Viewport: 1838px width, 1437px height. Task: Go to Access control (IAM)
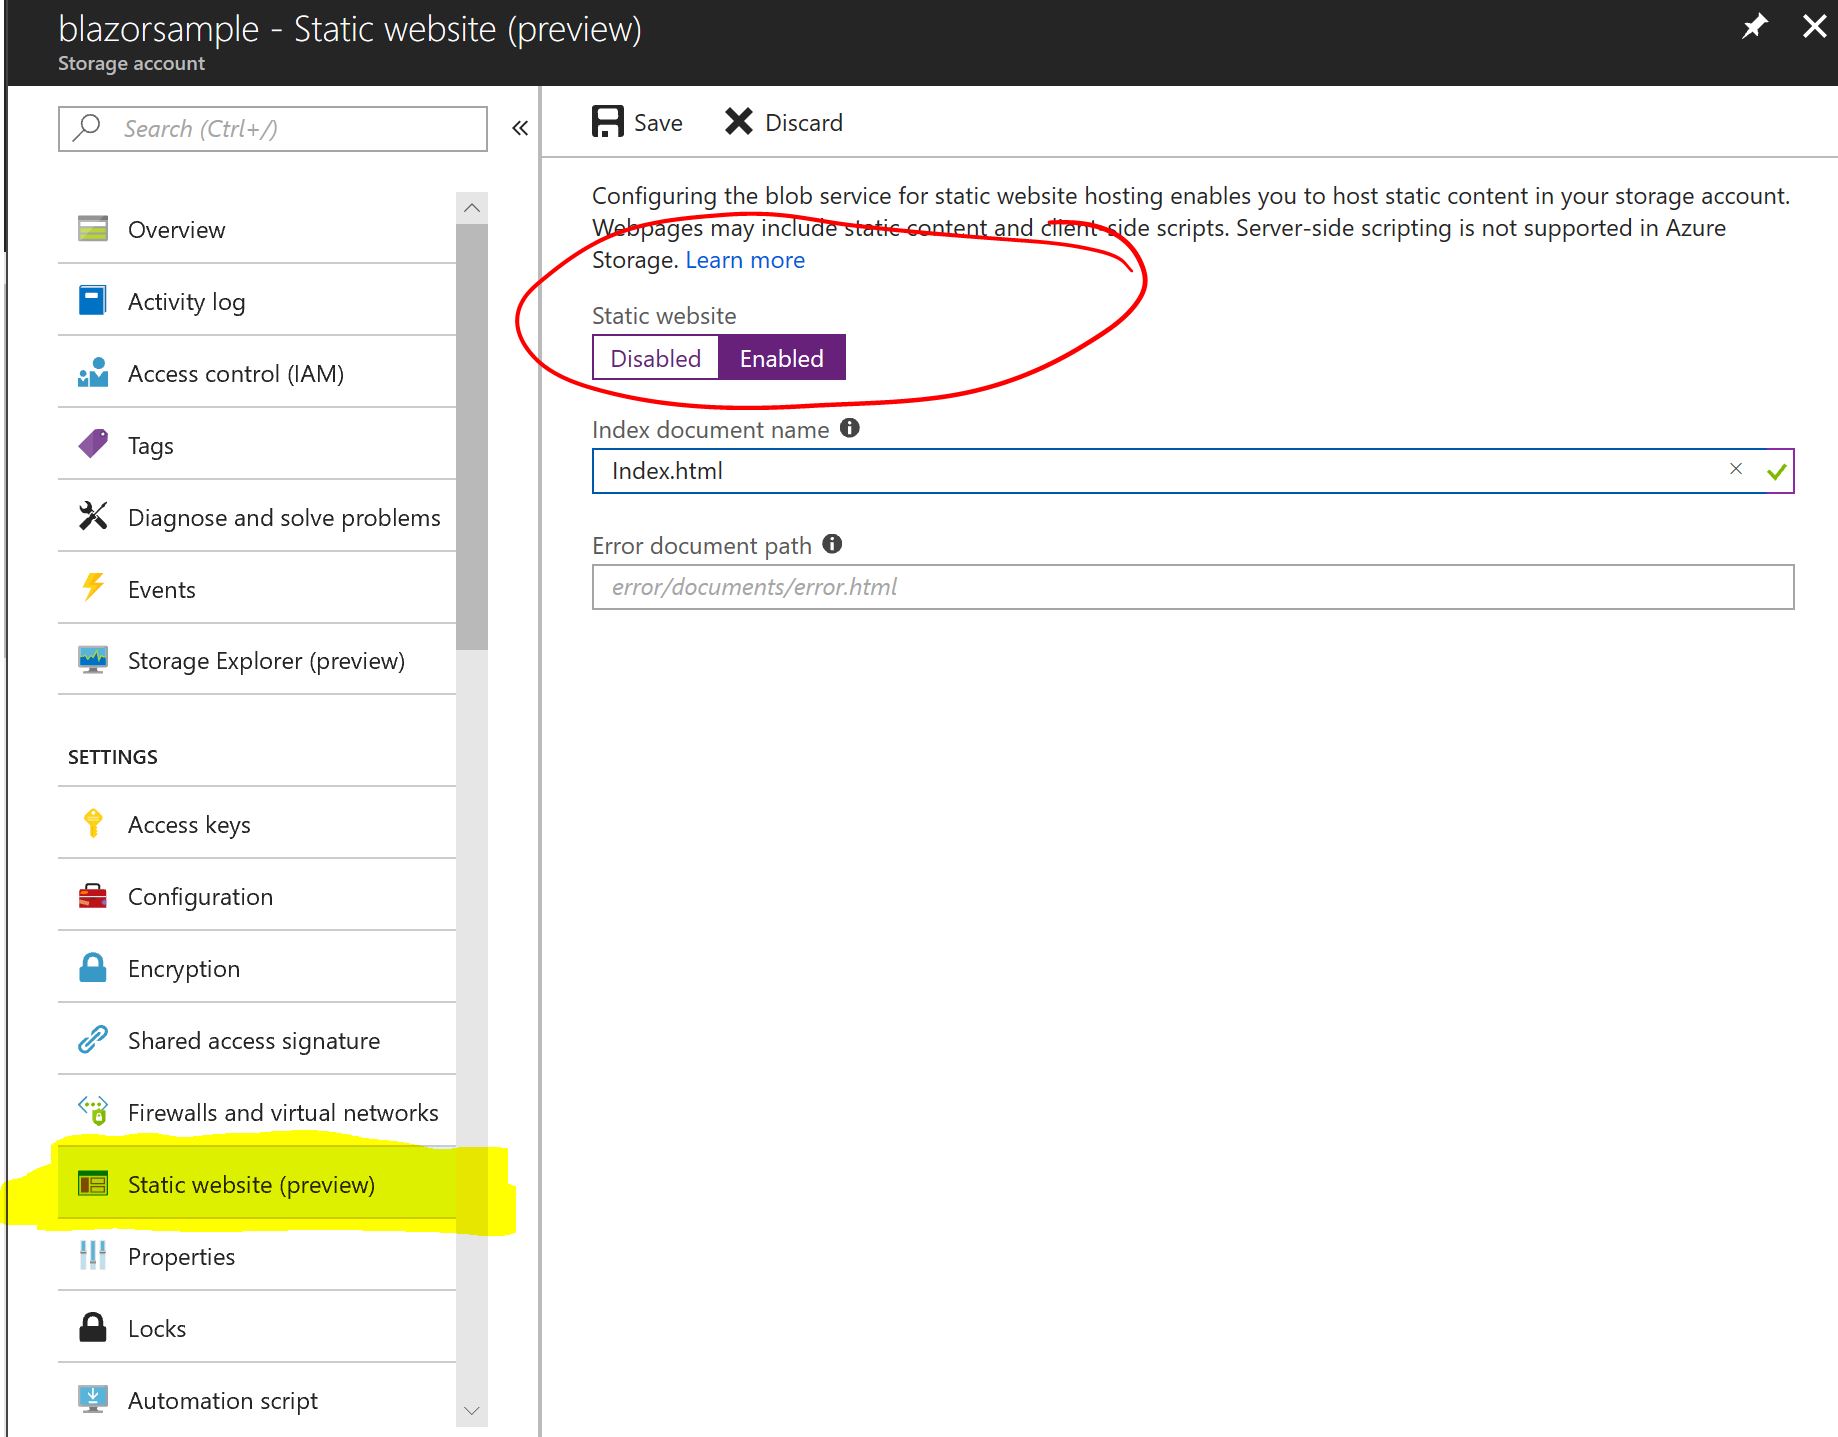(257, 373)
